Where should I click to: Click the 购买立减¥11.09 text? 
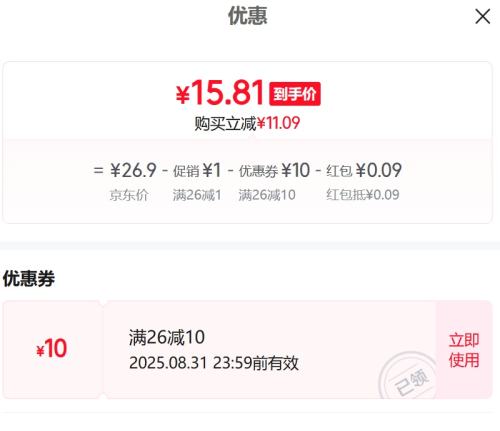247,123
